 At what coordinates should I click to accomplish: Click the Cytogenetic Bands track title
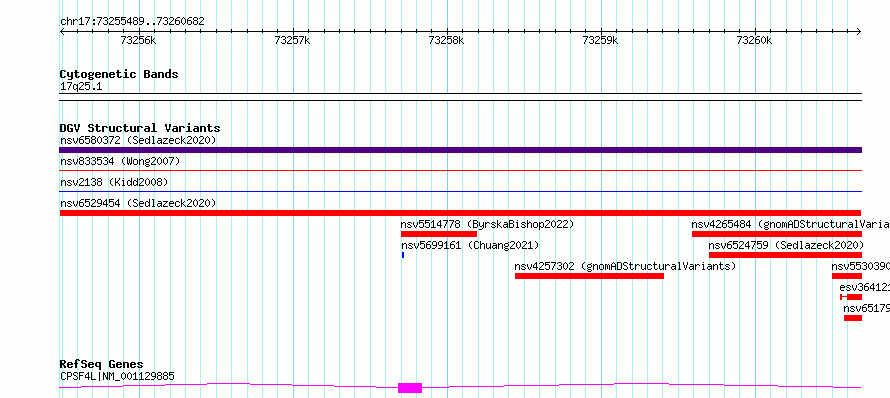[119, 74]
